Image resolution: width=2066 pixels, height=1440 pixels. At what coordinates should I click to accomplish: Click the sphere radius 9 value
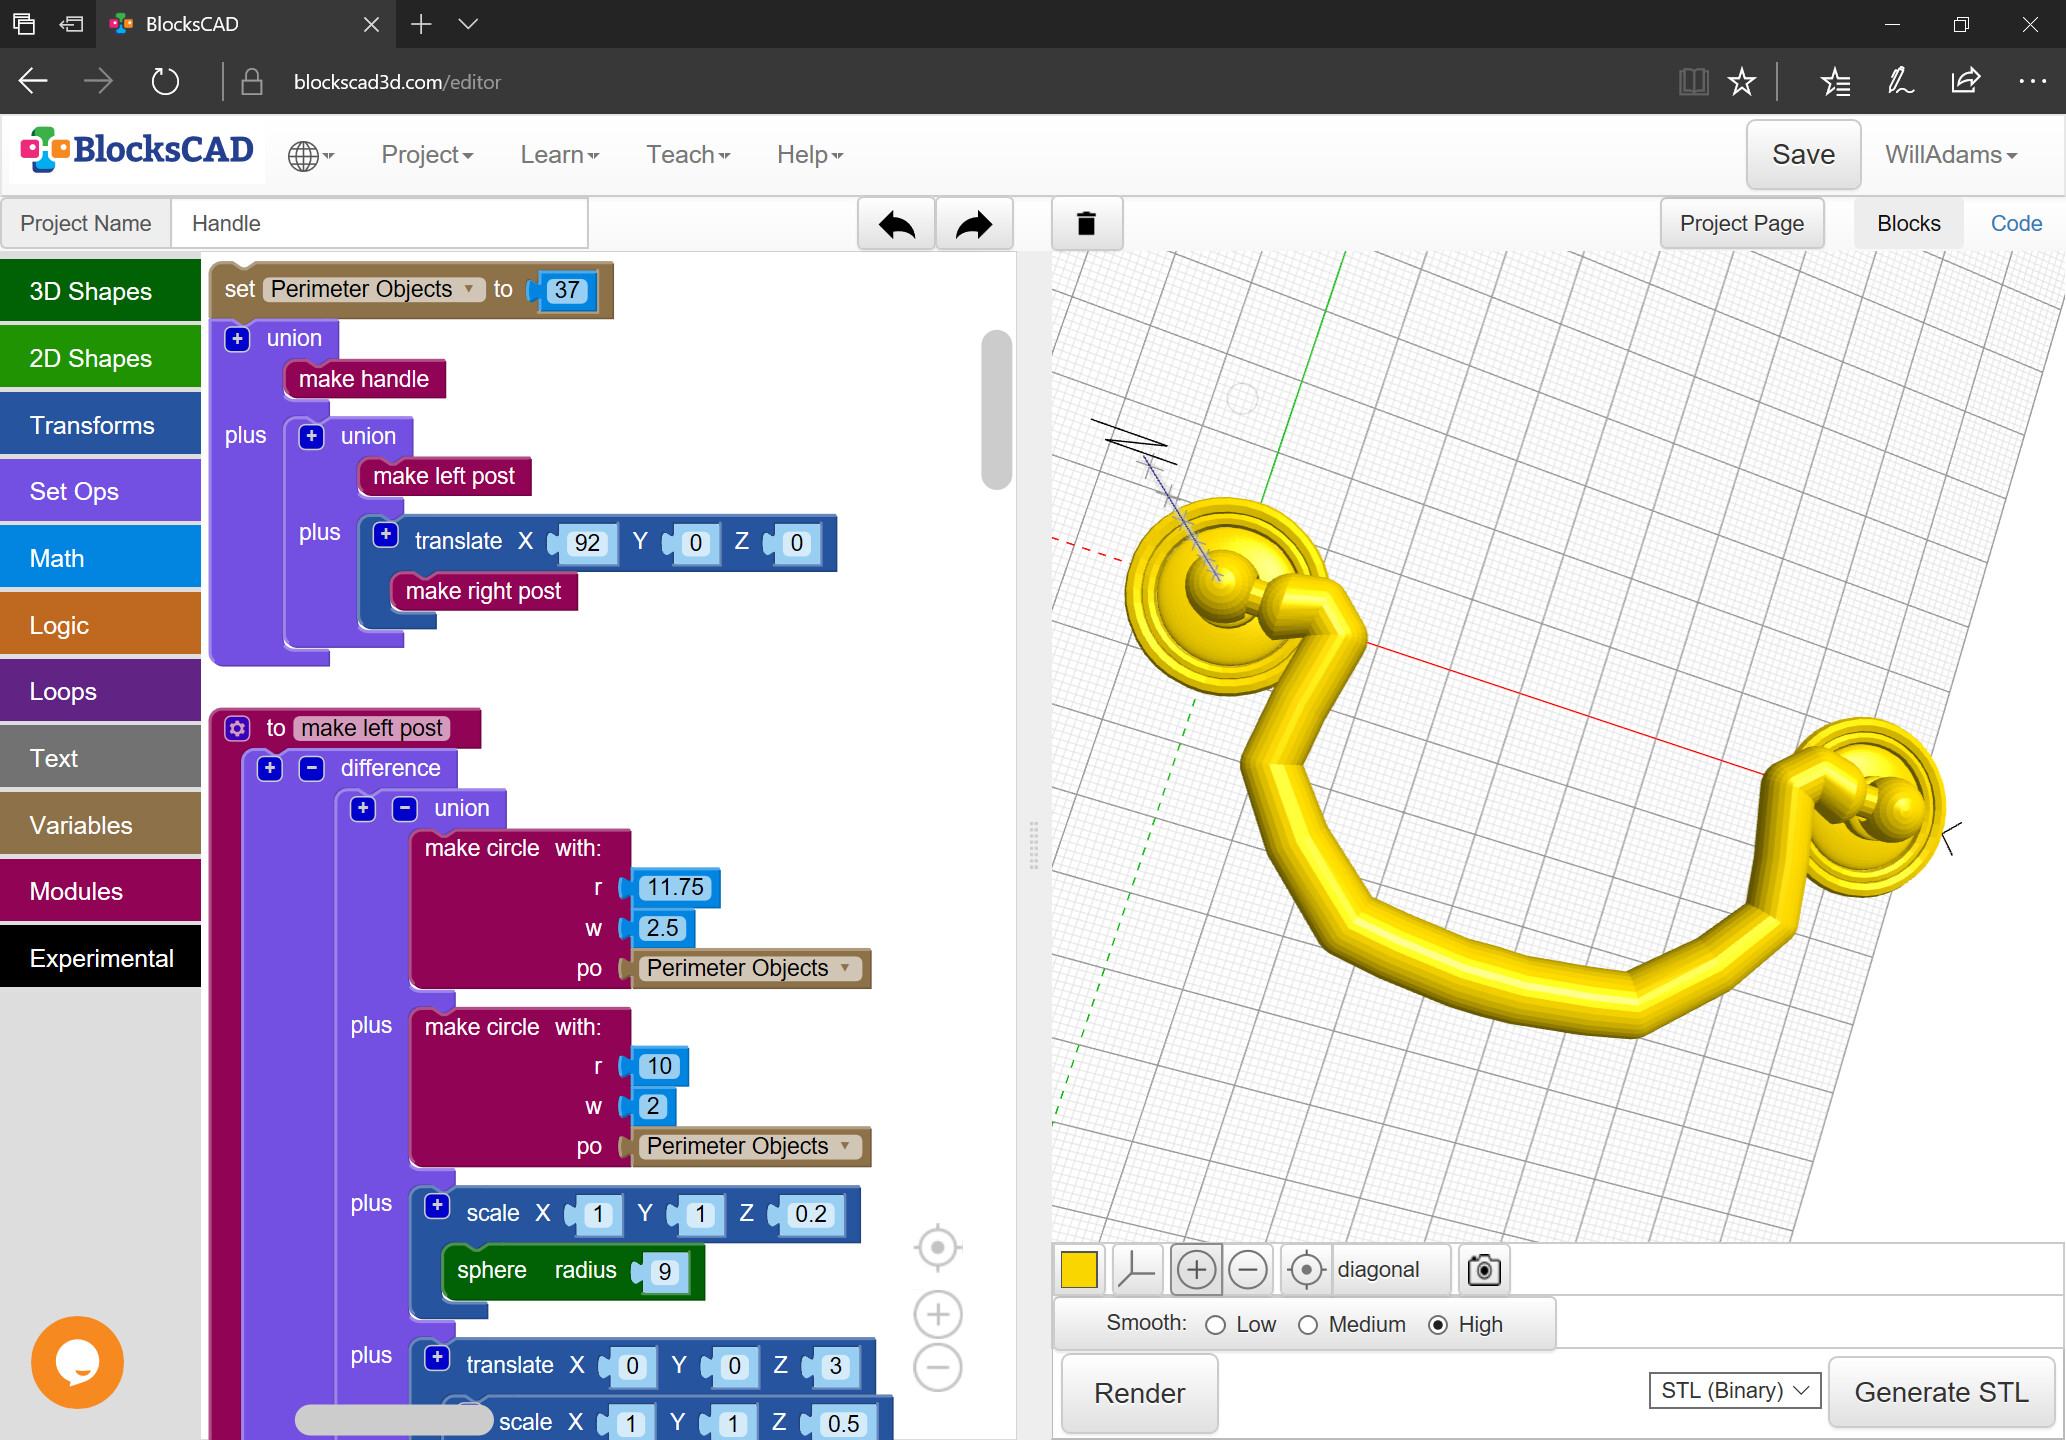point(664,1272)
